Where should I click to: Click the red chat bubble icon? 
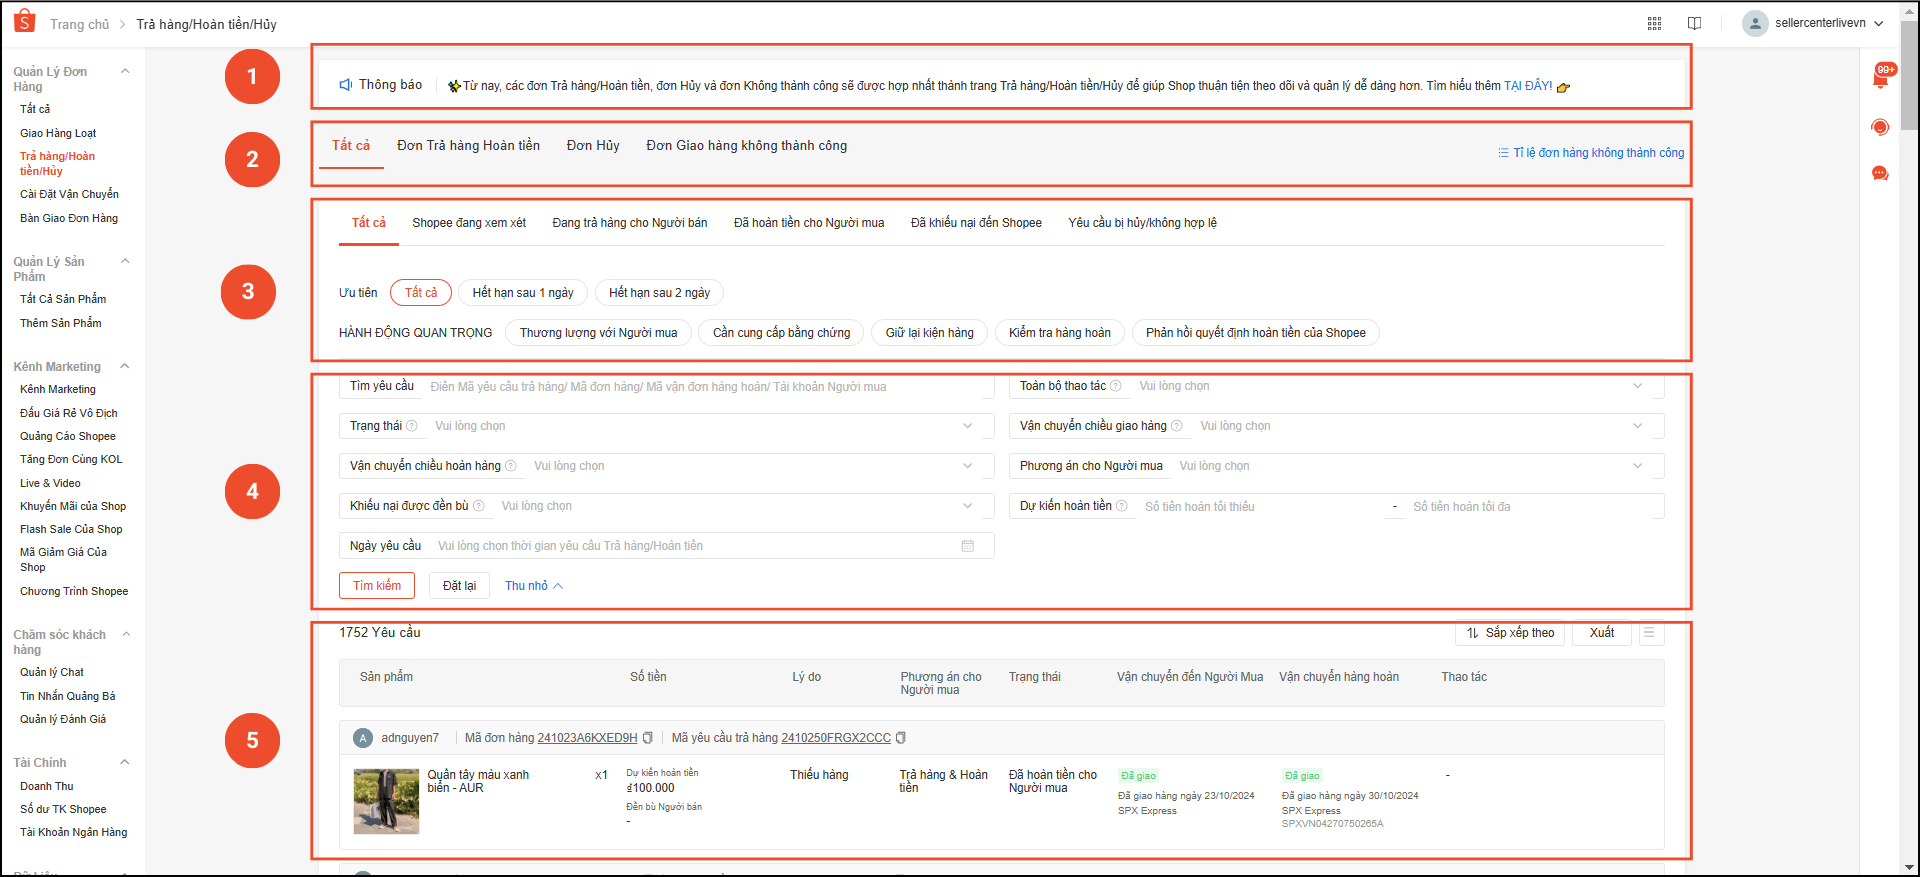(x=1880, y=174)
